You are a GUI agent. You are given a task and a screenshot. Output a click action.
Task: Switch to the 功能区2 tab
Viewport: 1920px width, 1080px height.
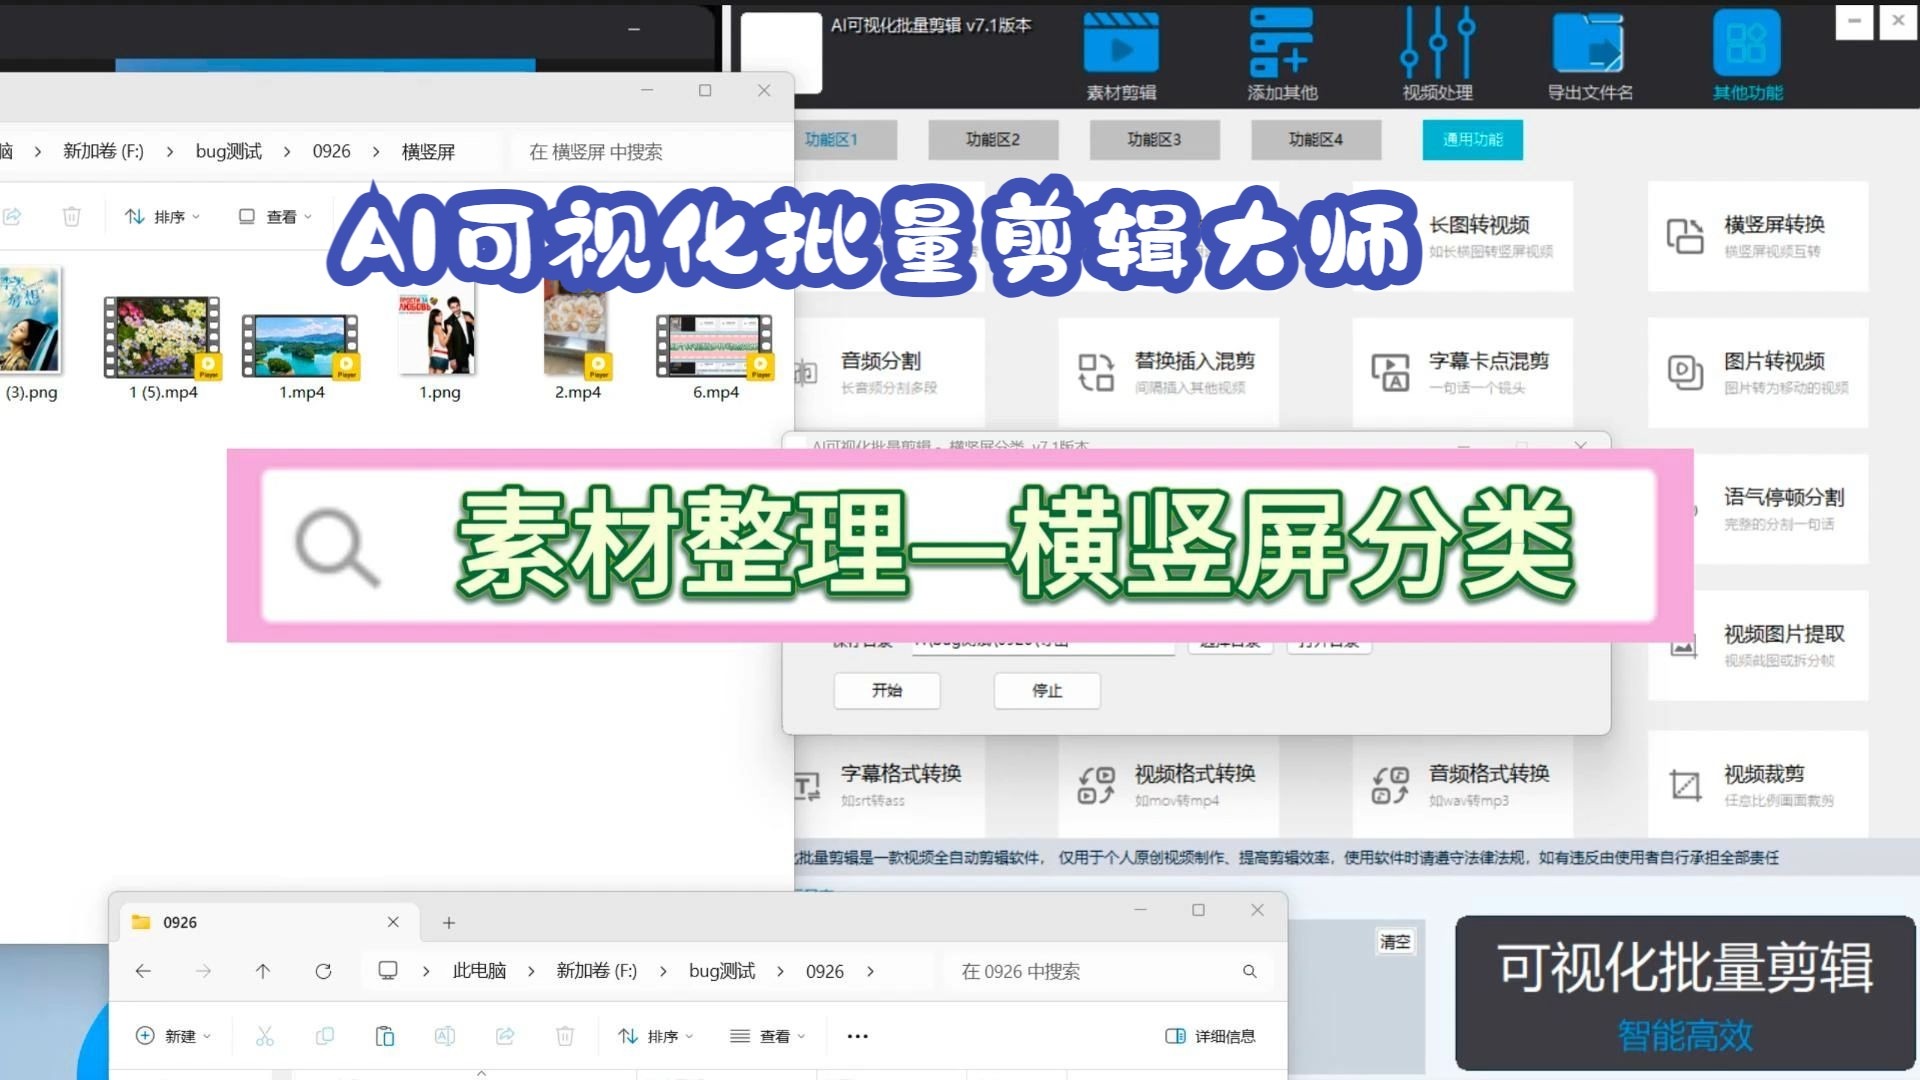(993, 139)
